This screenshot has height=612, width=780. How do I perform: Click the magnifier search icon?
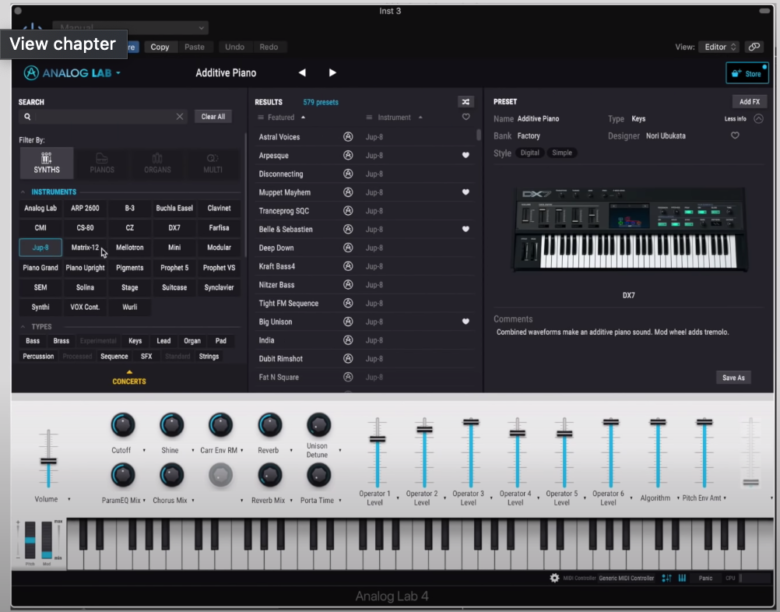[27, 116]
